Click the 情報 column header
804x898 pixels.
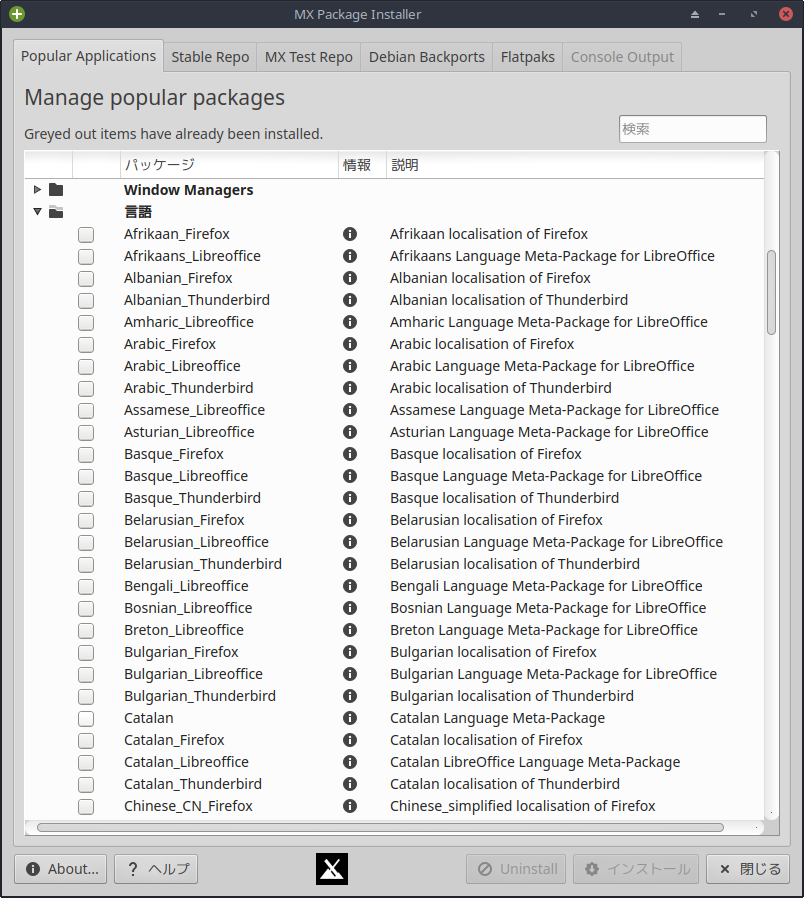pyautogui.click(x=362, y=165)
